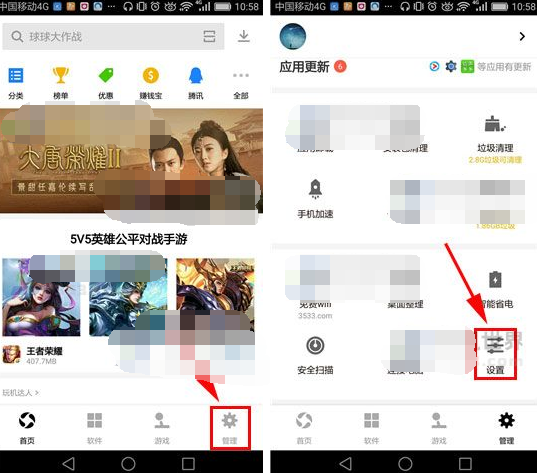Switch to 游戏 tab in right screen
537x473 pixels.
[x=439, y=428]
